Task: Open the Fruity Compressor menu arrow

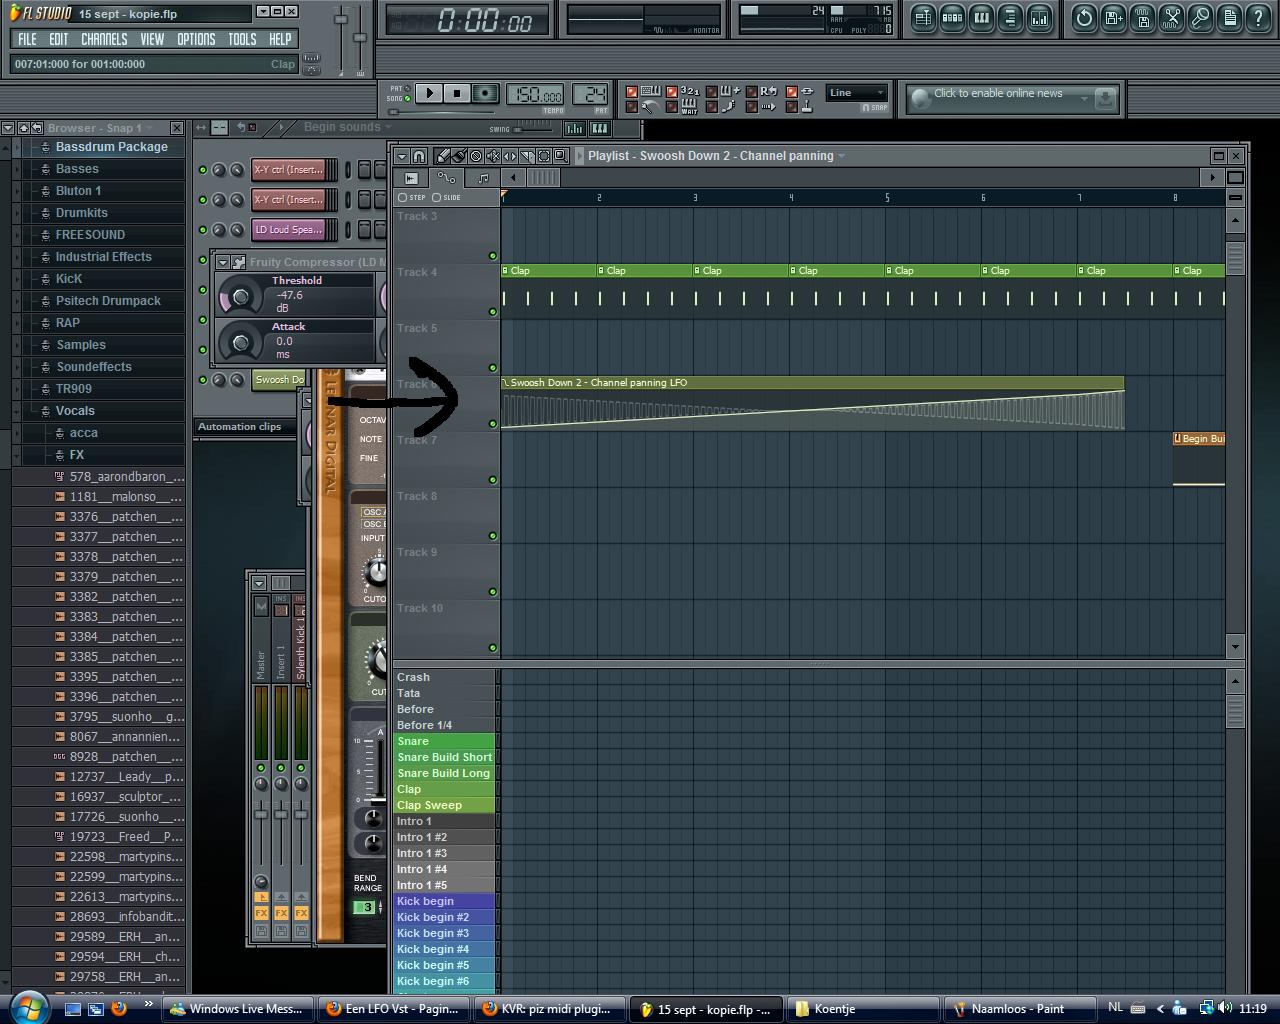Action: (222, 262)
